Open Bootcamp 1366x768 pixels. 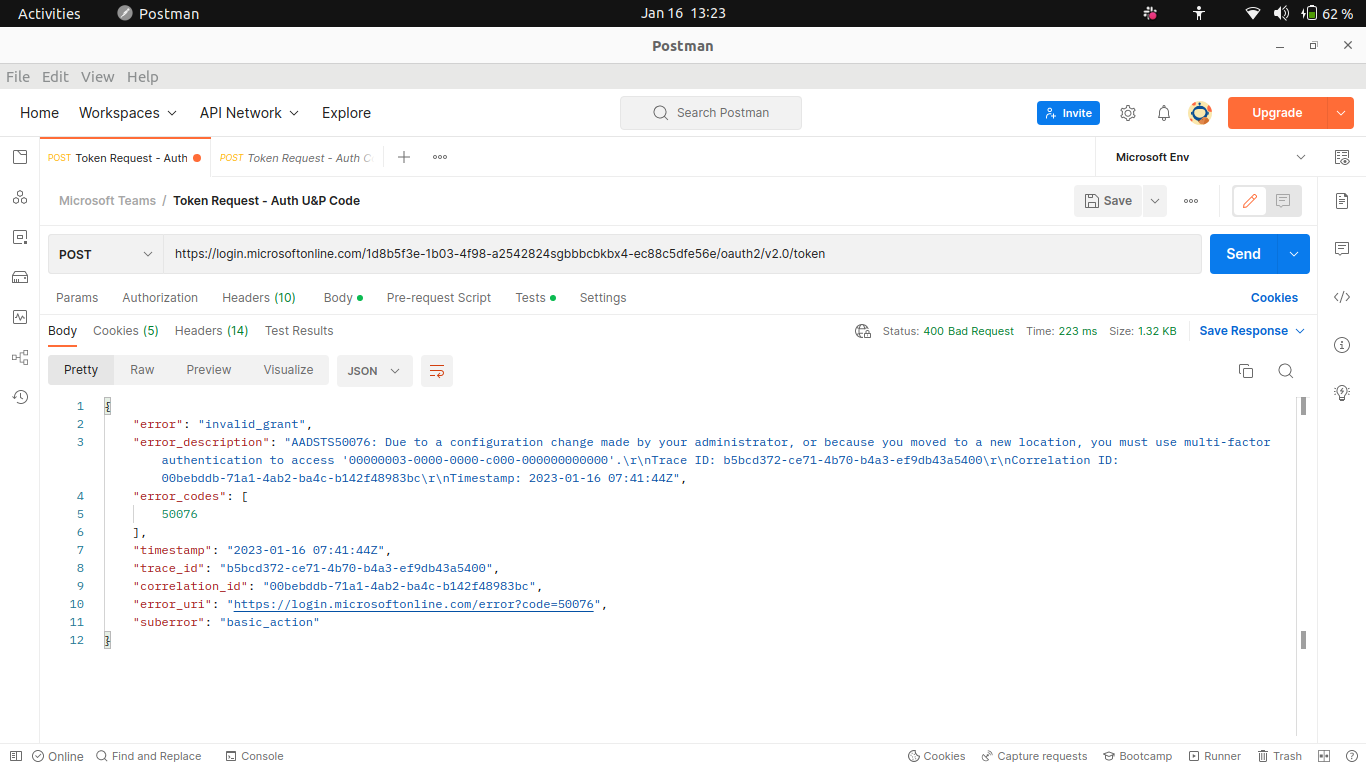[x=1137, y=756]
